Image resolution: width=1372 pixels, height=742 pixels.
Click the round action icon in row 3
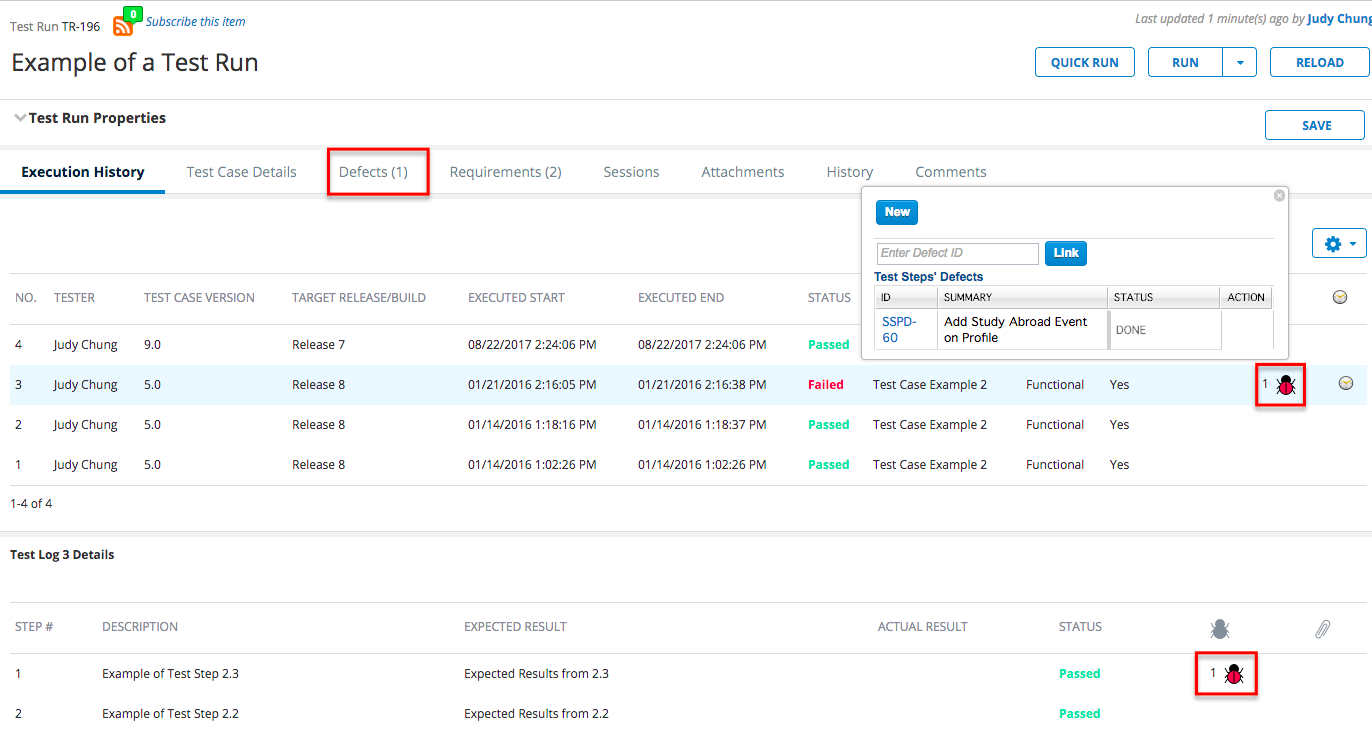click(x=1346, y=383)
